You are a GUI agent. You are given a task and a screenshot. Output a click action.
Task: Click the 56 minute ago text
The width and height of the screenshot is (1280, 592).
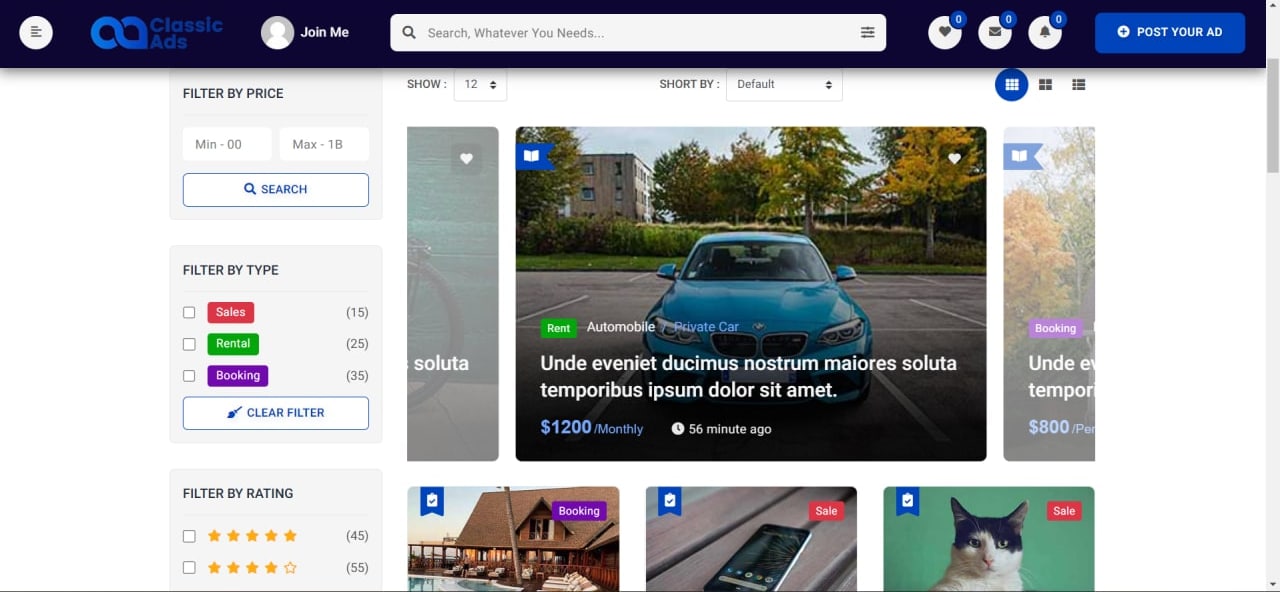click(x=730, y=429)
